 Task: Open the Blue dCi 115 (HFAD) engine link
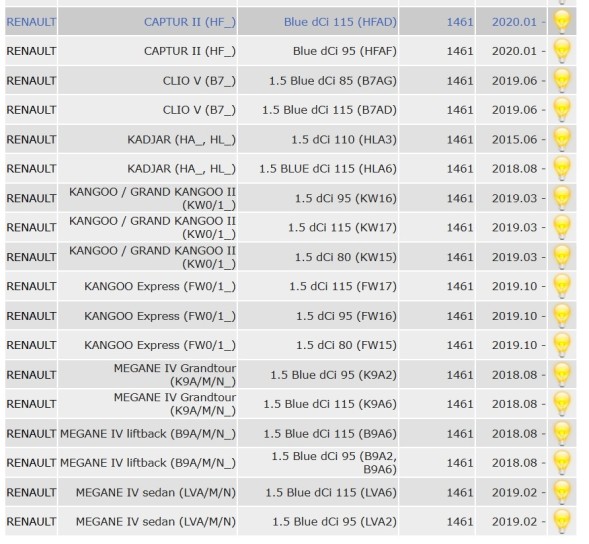(x=340, y=22)
